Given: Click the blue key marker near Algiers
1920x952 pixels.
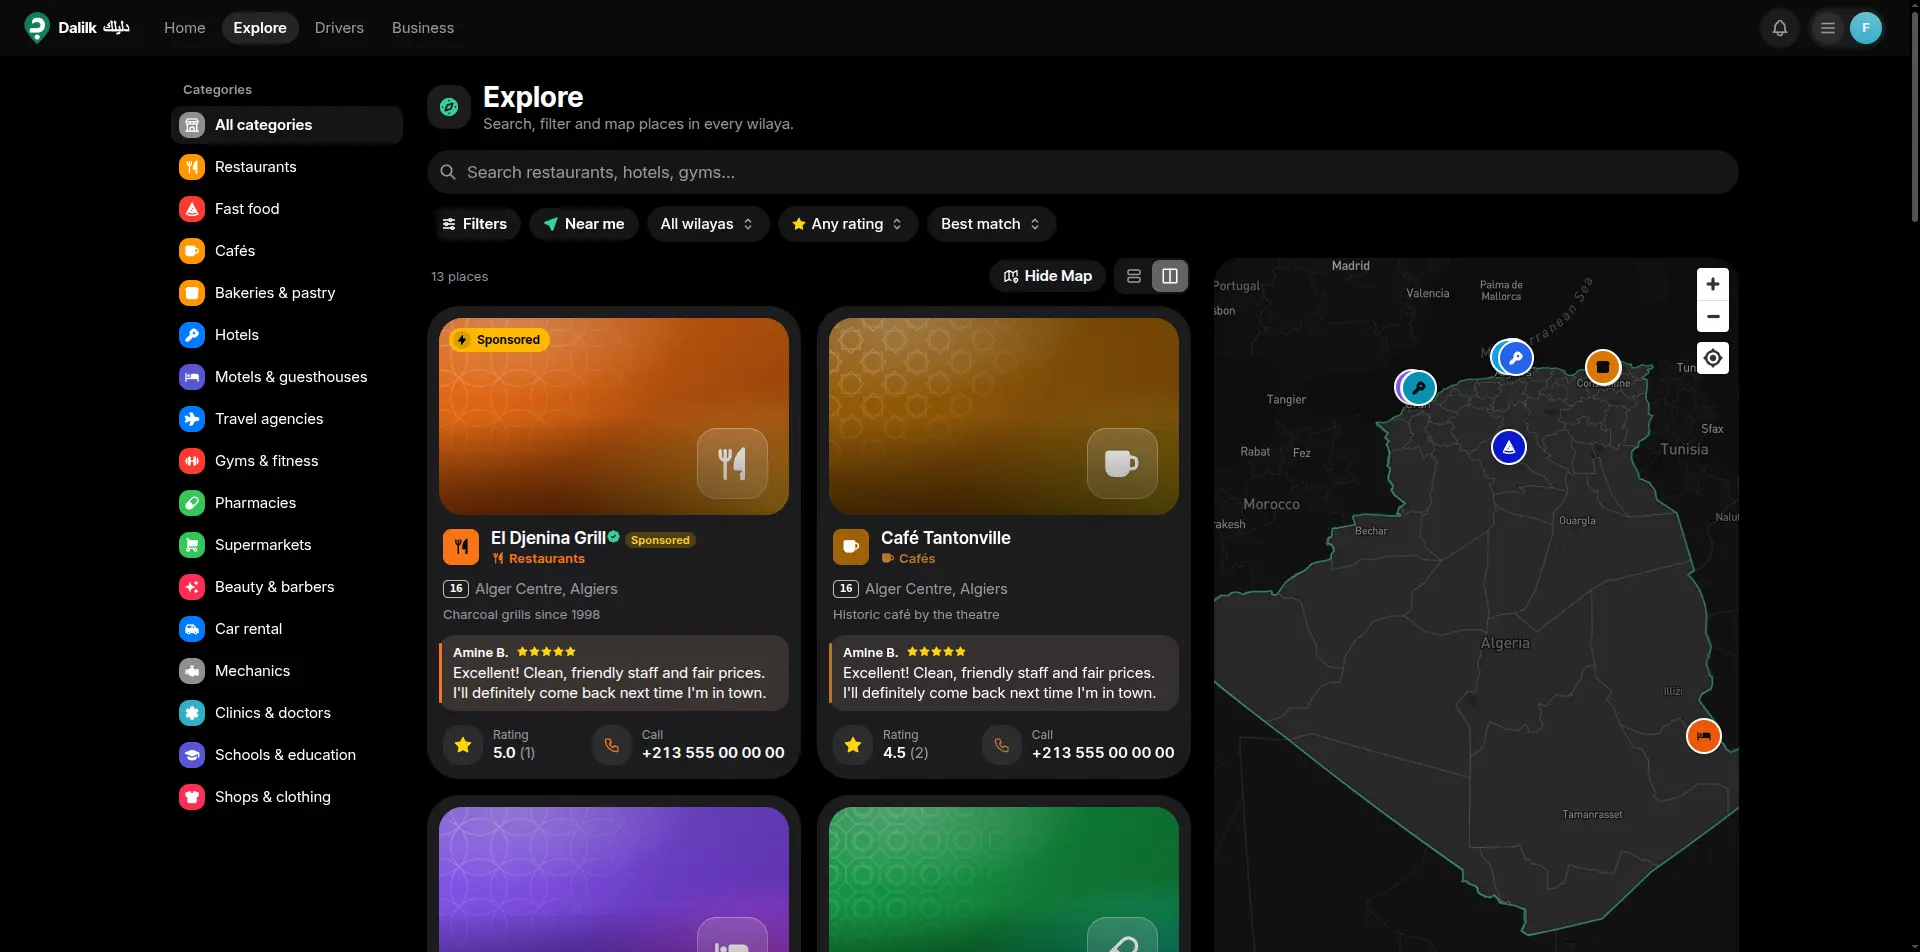Looking at the screenshot, I should [x=1516, y=357].
